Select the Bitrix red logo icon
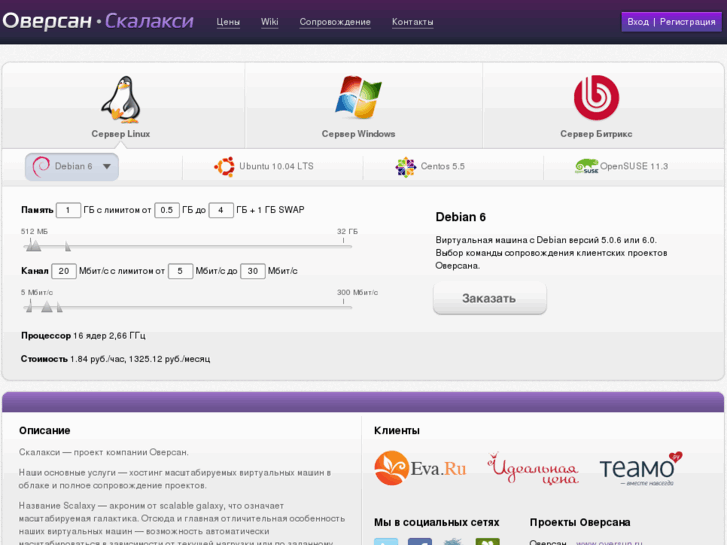Viewport: 727px width, 545px height. [x=596, y=97]
